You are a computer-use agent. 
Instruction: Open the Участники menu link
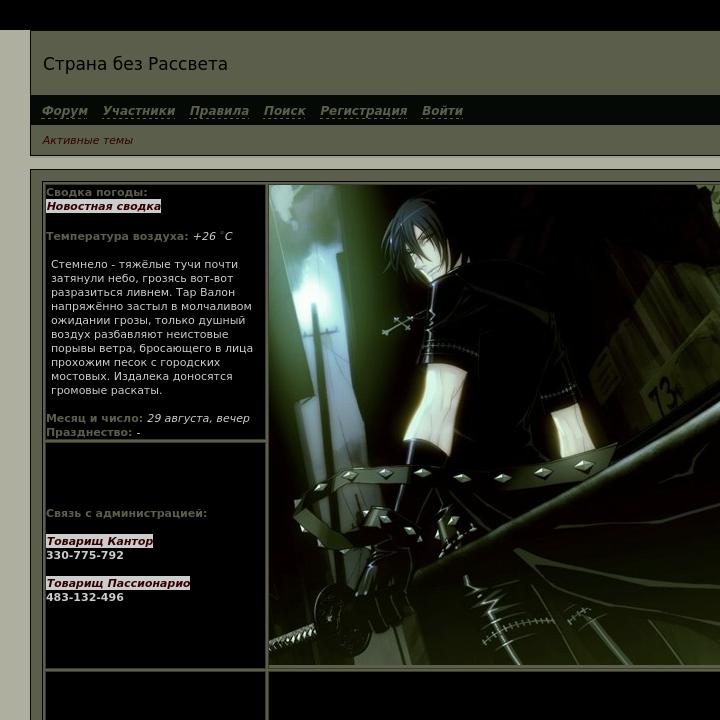(139, 111)
